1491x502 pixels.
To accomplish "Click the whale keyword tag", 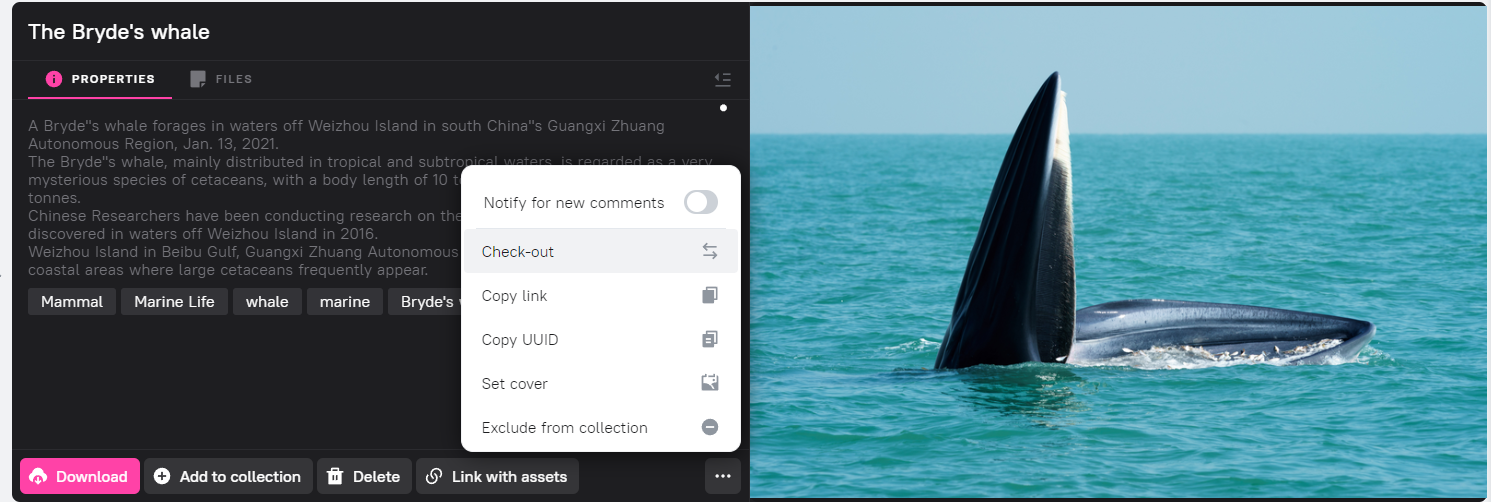I will click(x=267, y=302).
